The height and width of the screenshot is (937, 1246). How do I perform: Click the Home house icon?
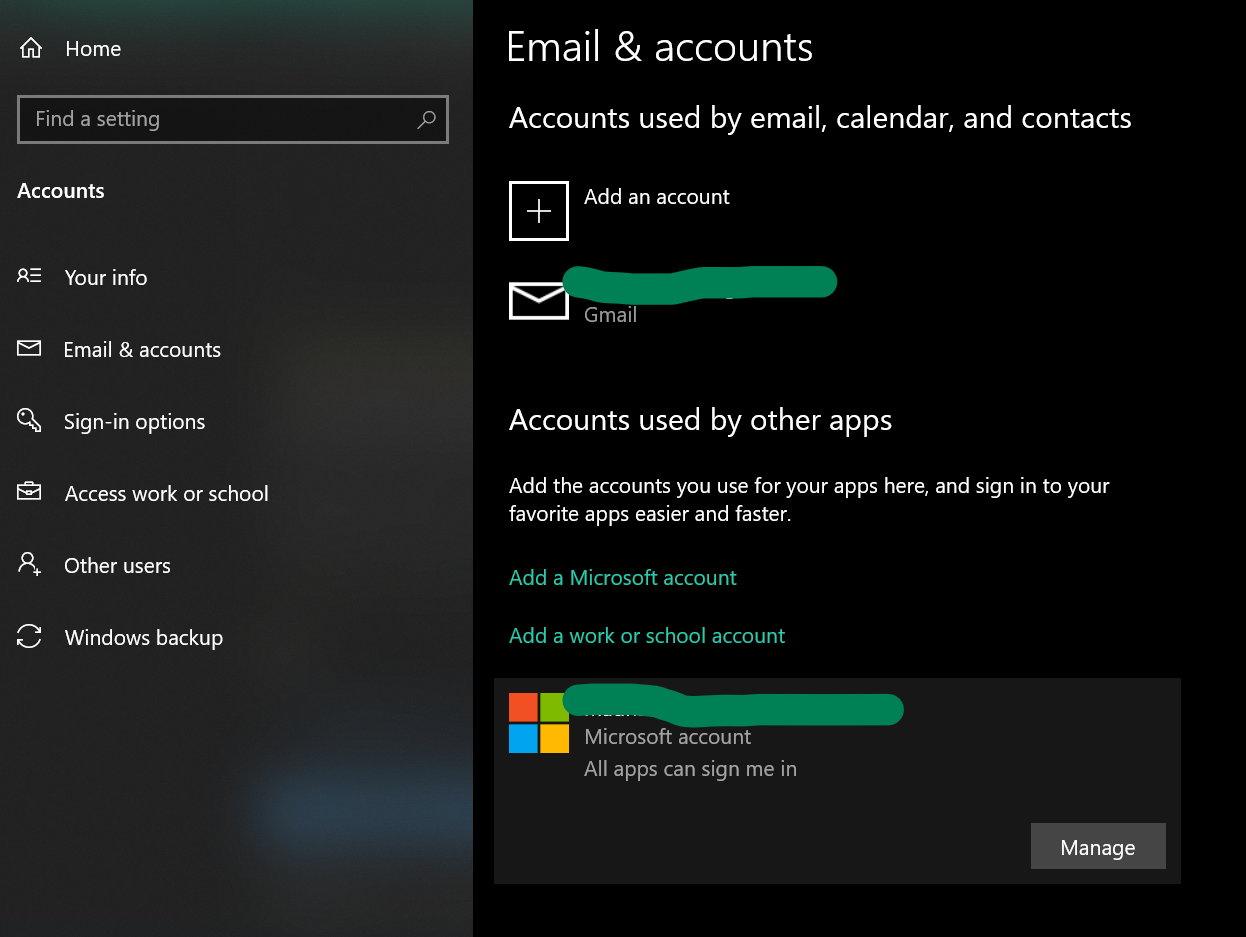[31, 48]
